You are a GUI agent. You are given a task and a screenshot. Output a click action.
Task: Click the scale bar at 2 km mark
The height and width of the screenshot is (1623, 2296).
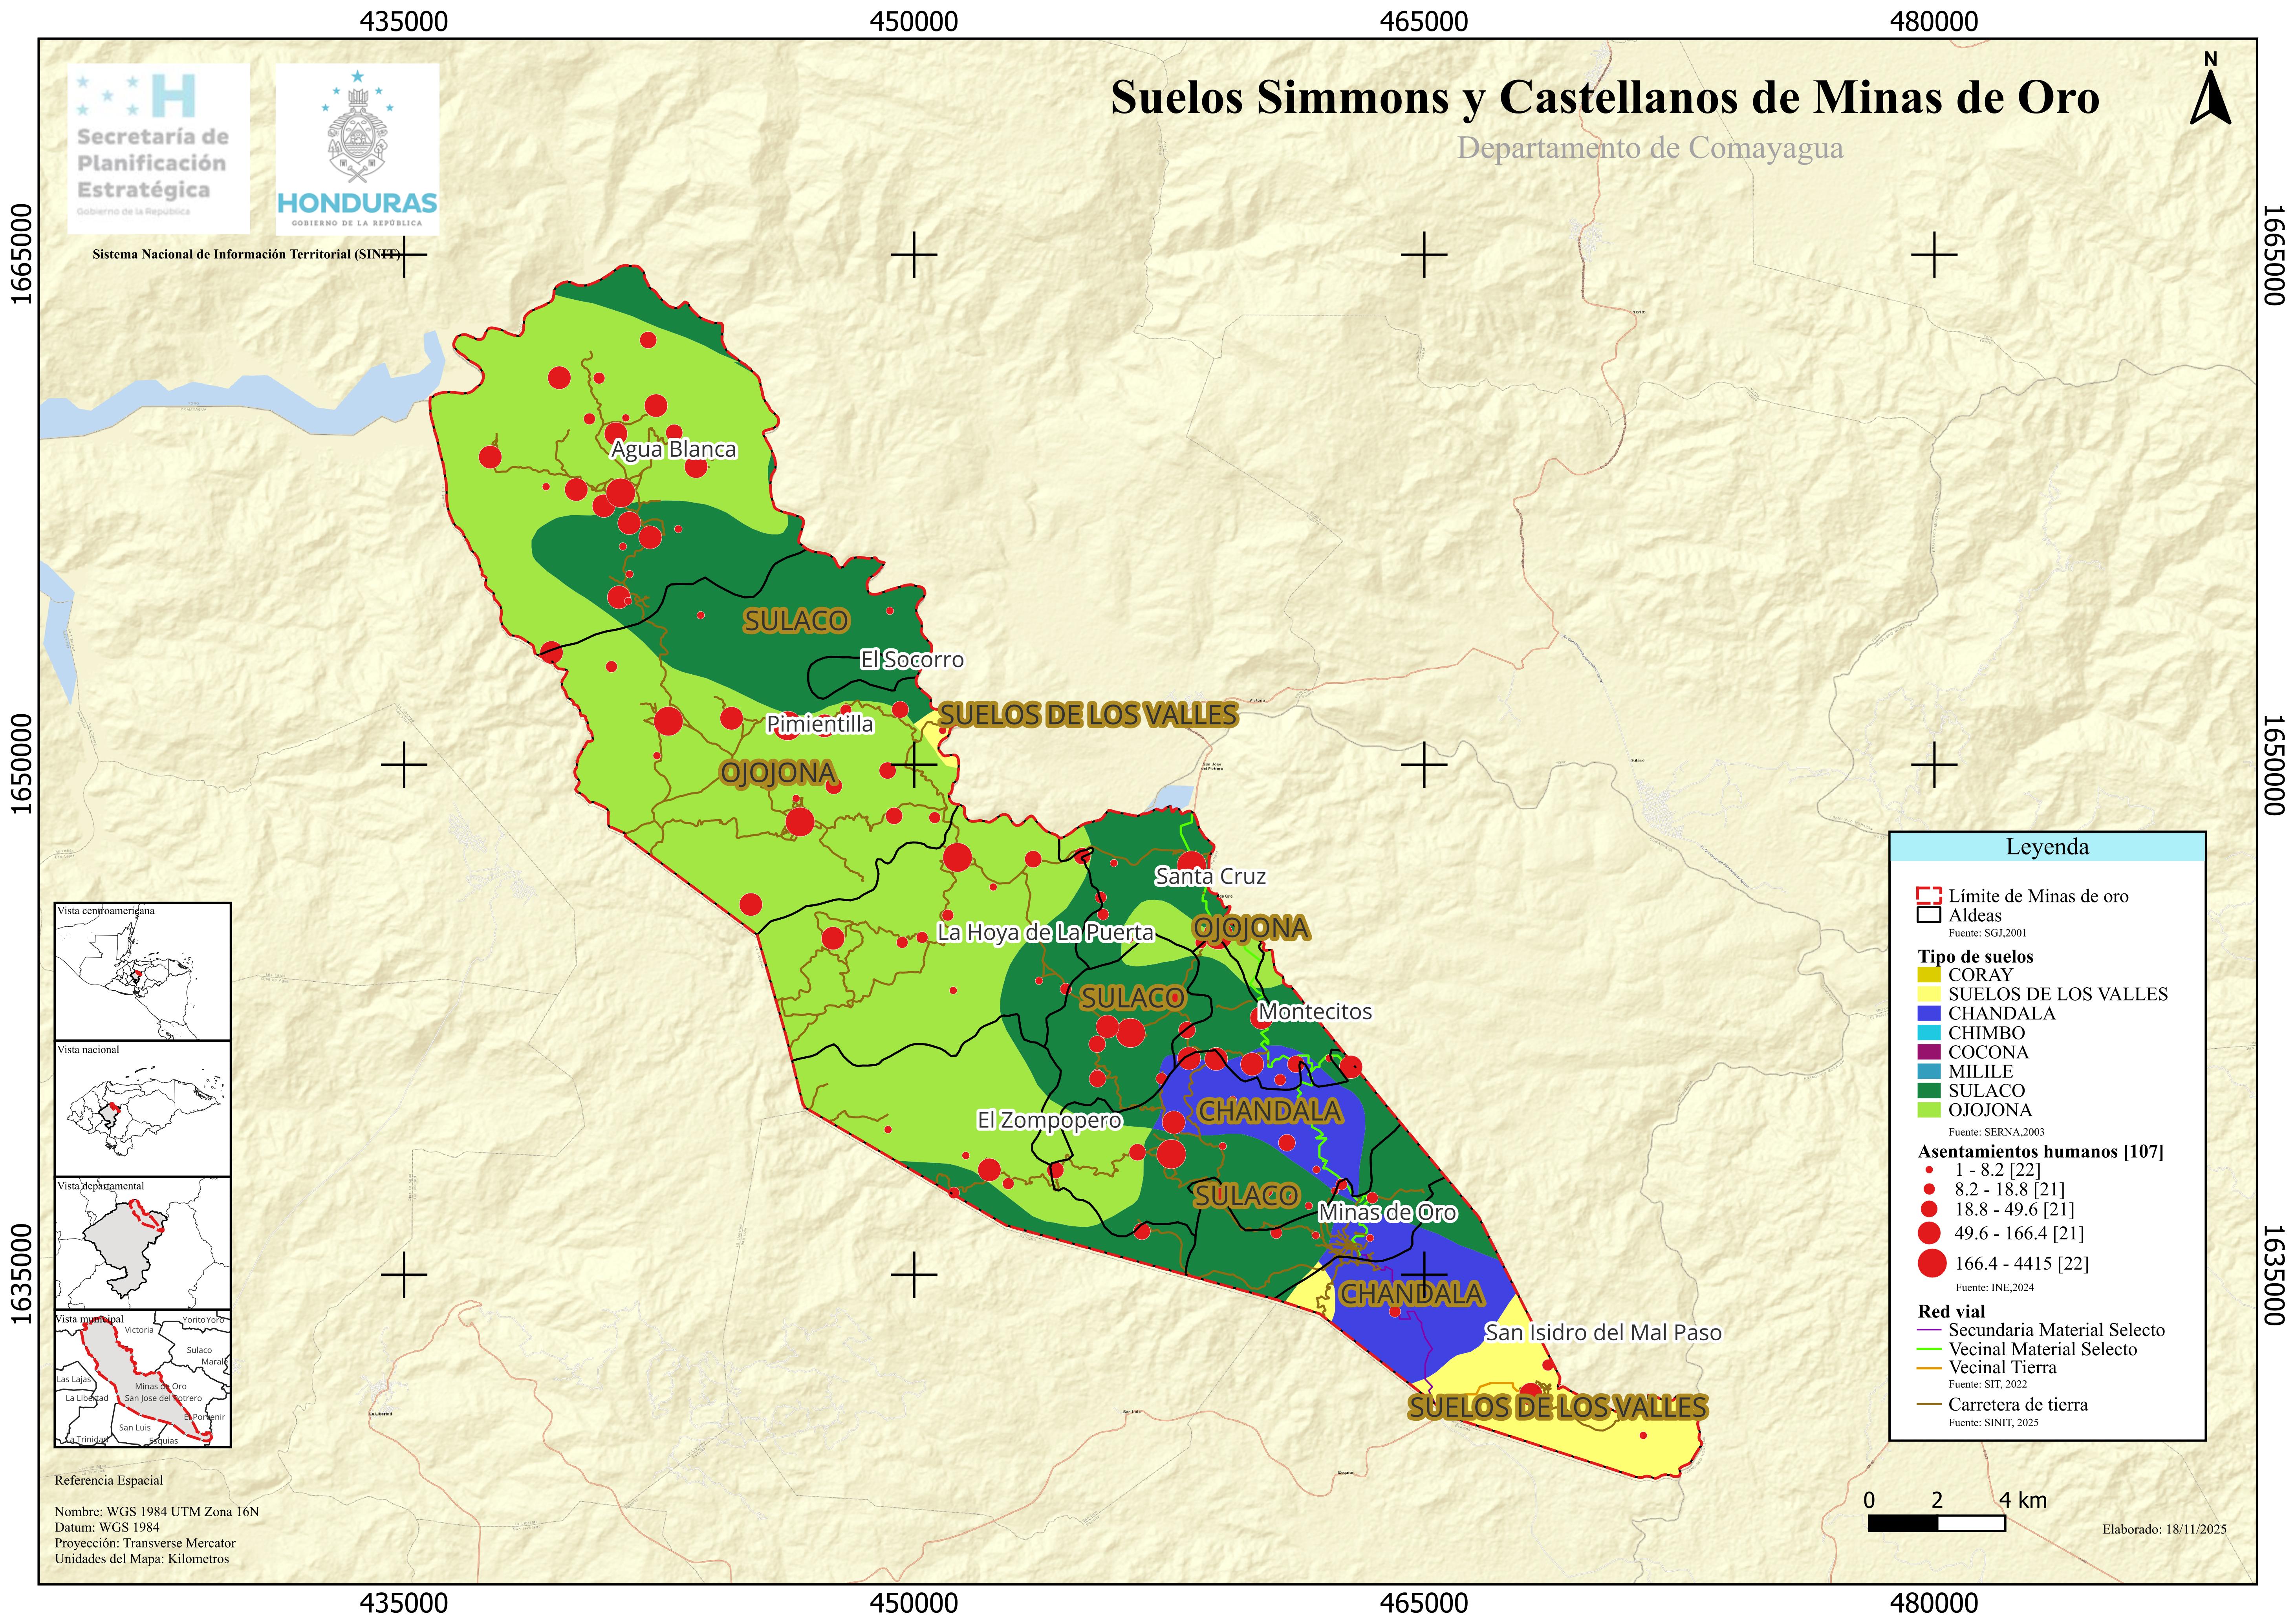(1937, 1523)
